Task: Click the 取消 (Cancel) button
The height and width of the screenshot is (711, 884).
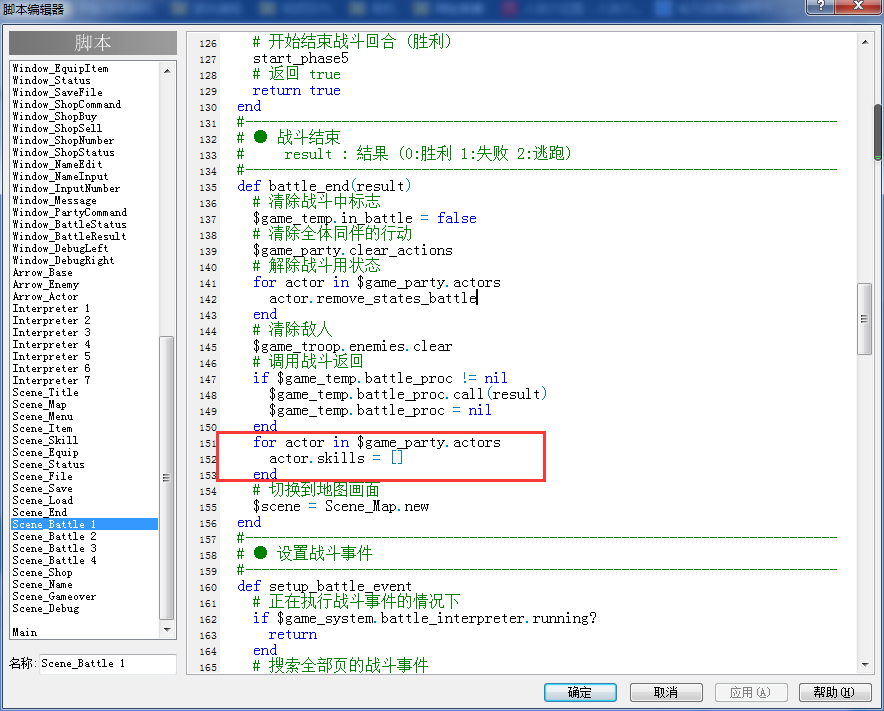Action: [666, 692]
